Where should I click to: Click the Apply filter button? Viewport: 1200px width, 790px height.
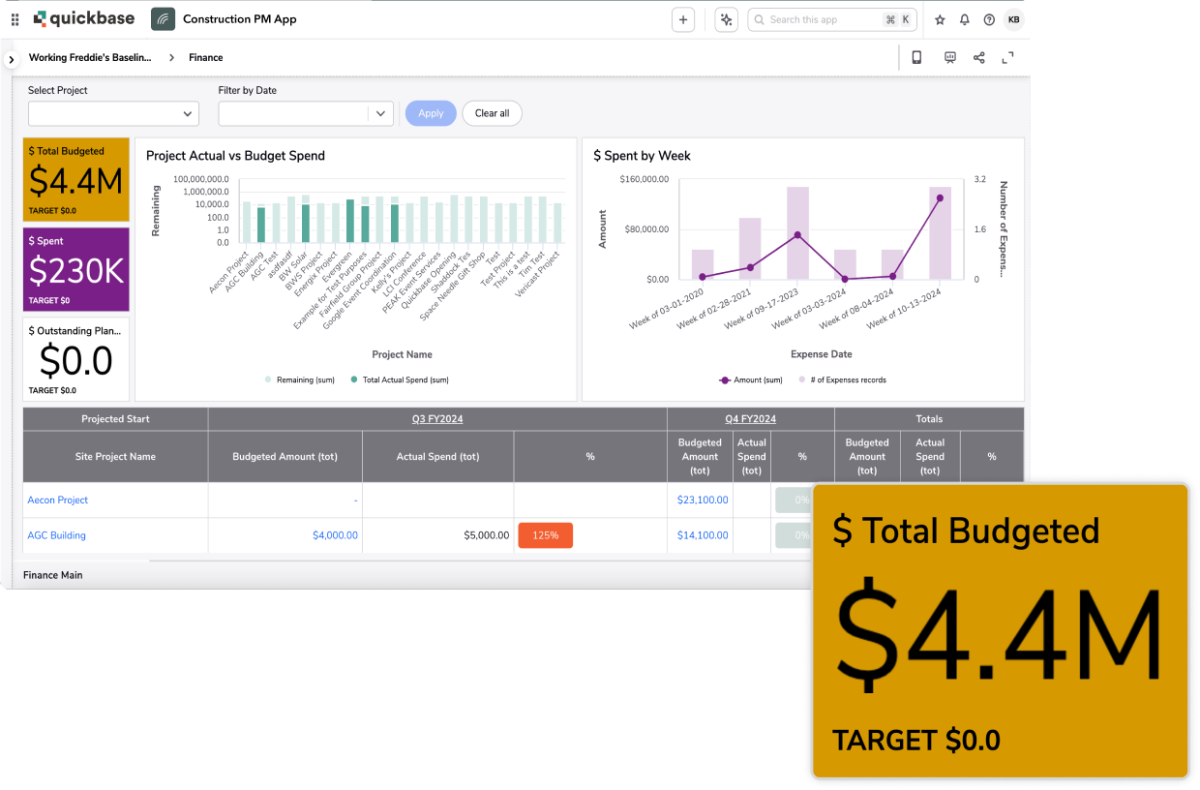click(x=430, y=113)
